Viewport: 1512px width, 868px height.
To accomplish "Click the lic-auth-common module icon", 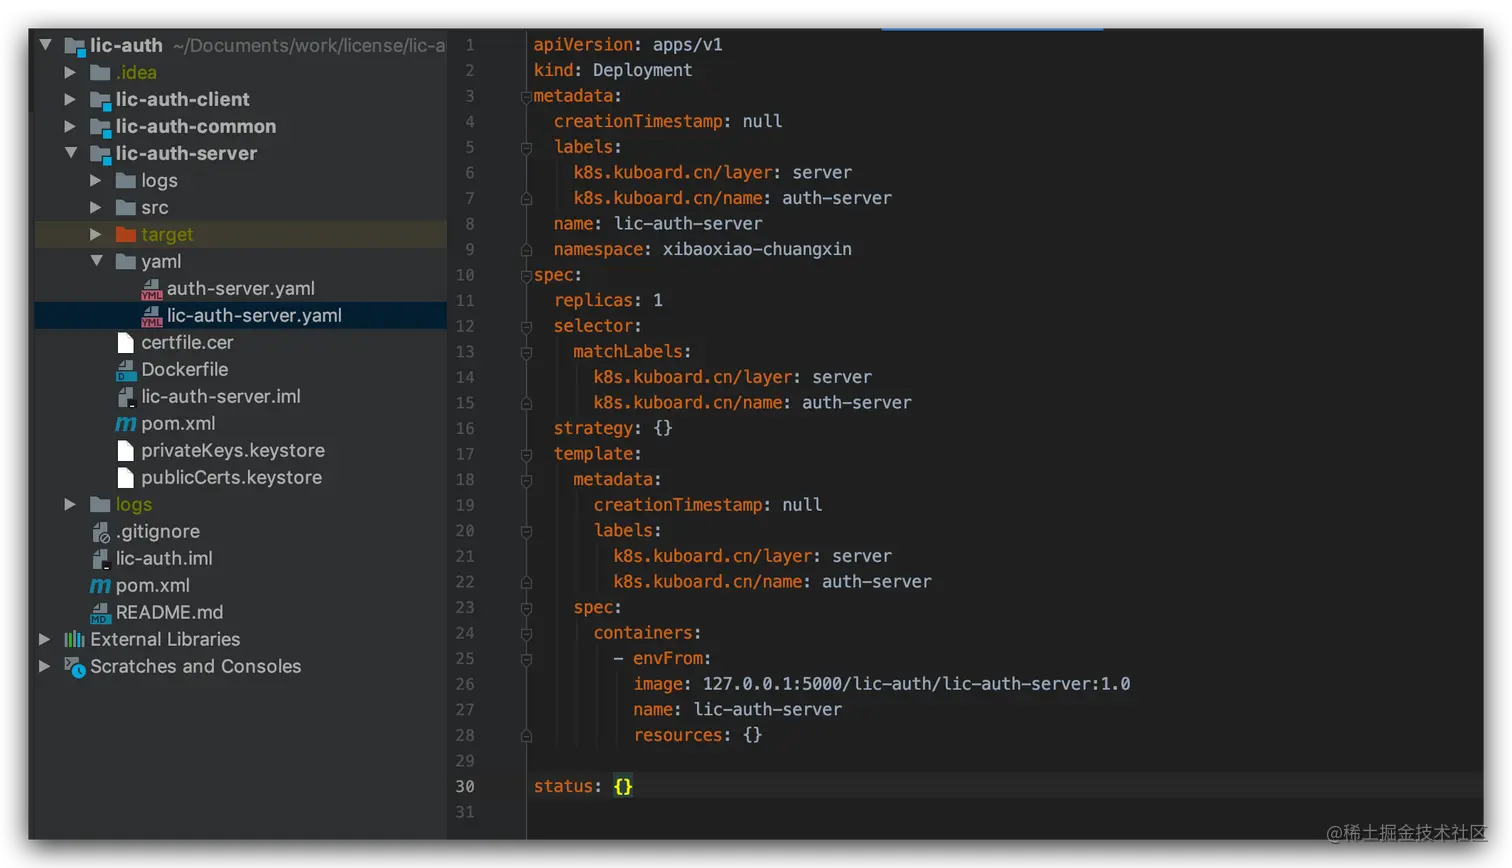I will click(x=100, y=127).
